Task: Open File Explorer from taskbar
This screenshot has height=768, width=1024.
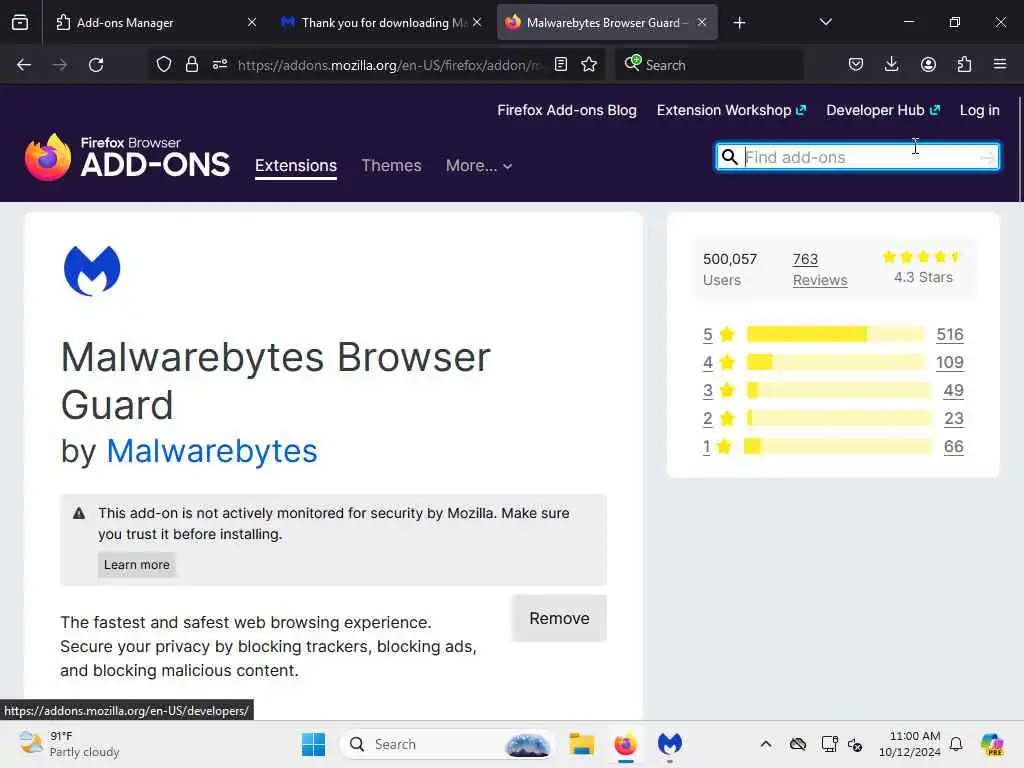Action: pyautogui.click(x=581, y=744)
